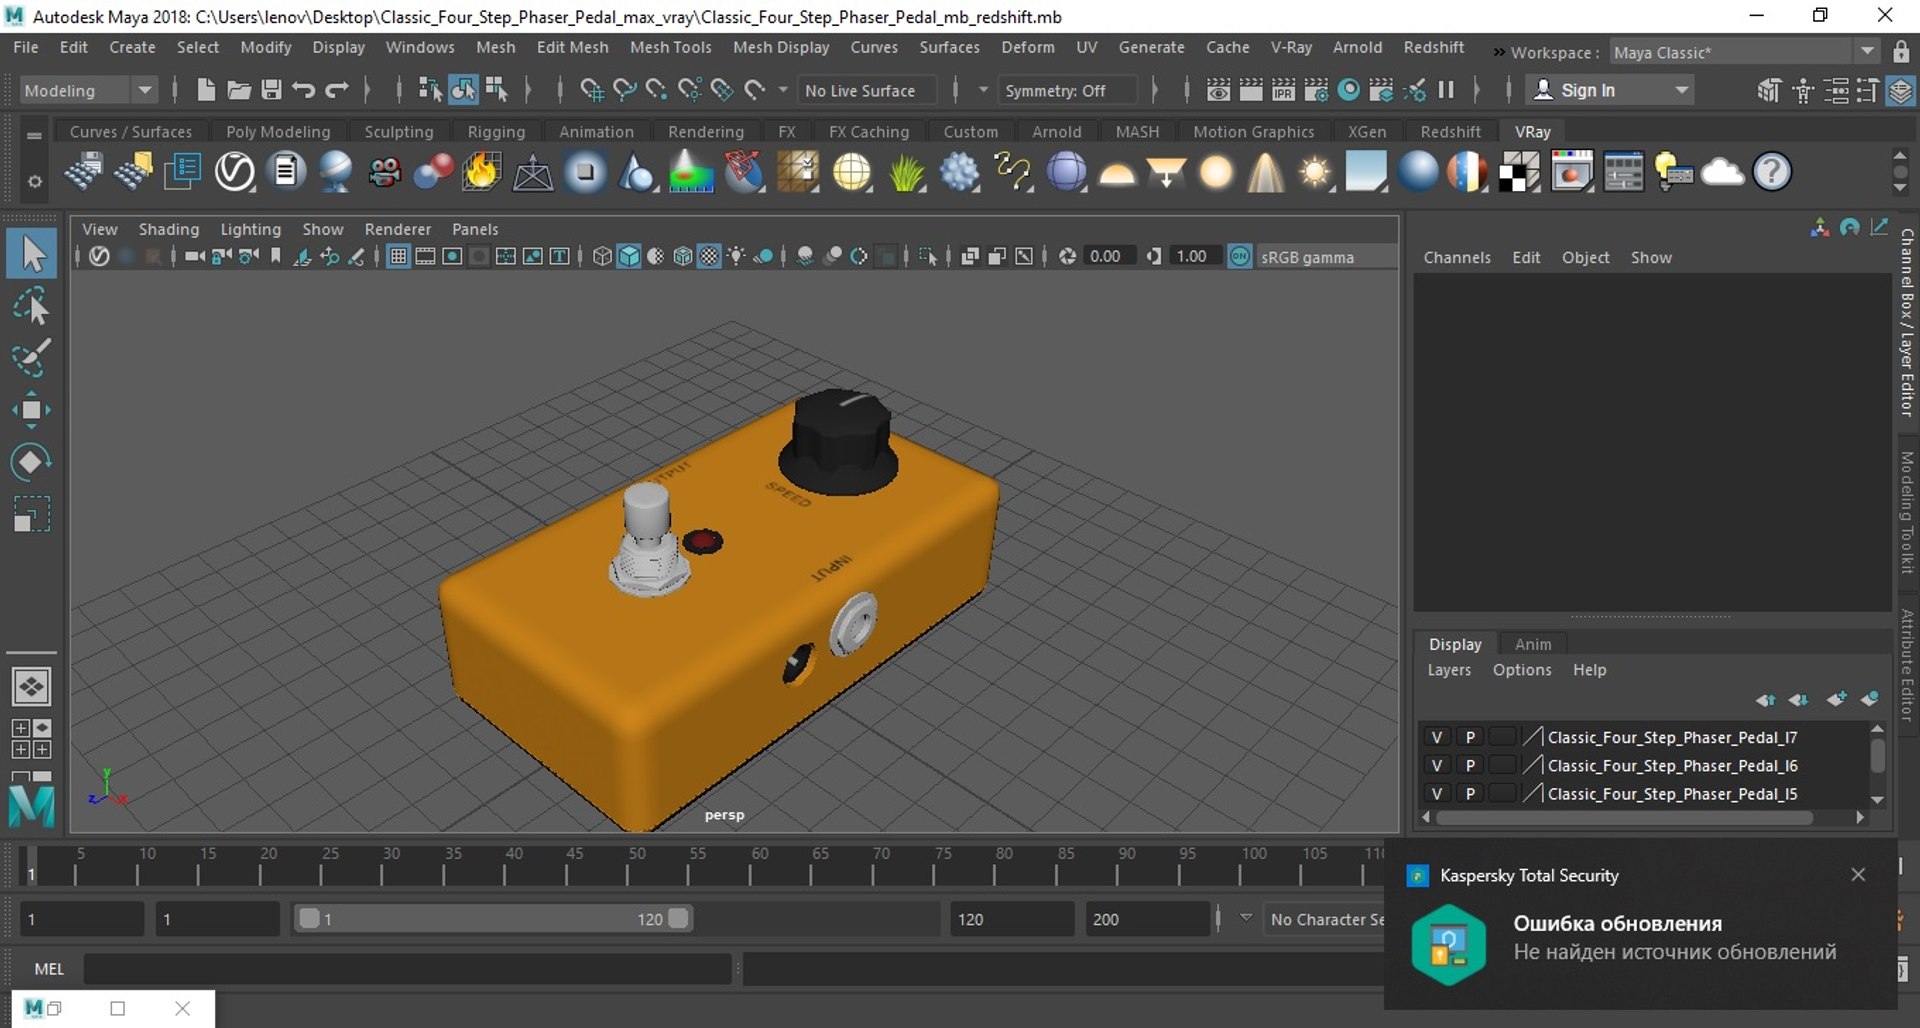
Task: Expand the Sign In dropdown arrow
Action: (1682, 90)
